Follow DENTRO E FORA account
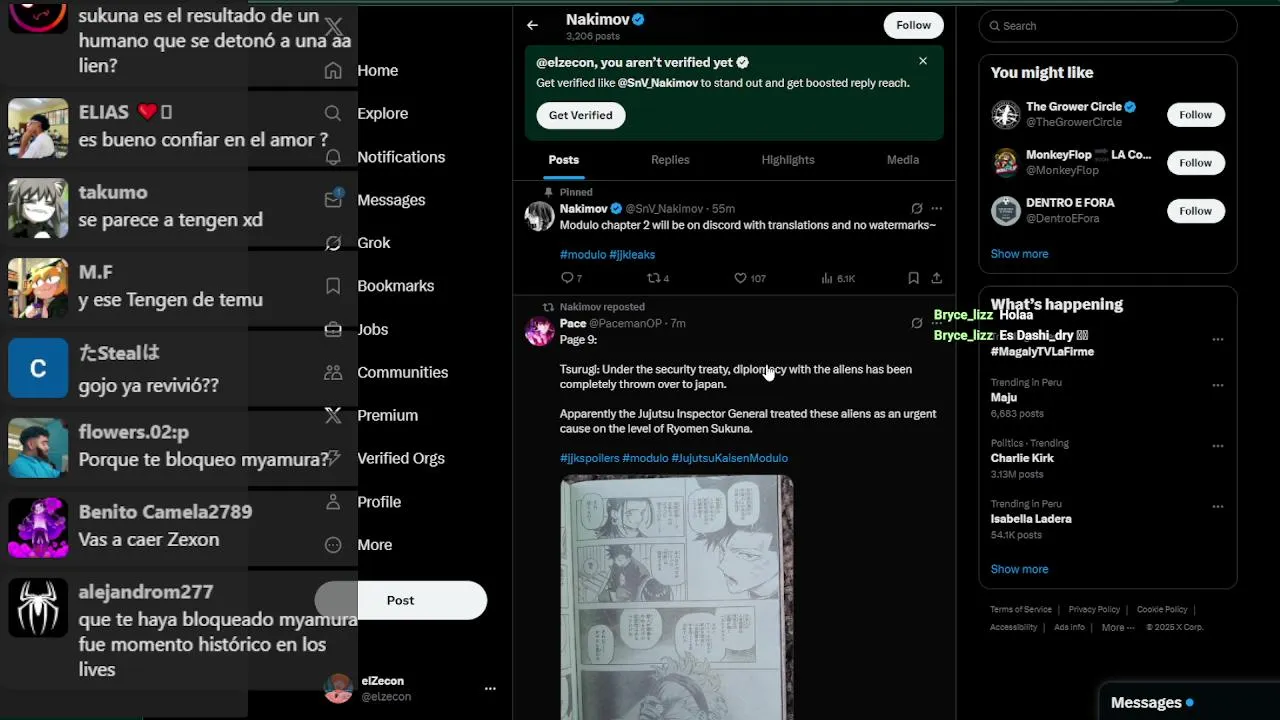Image resolution: width=1280 pixels, height=720 pixels. 1195,211
